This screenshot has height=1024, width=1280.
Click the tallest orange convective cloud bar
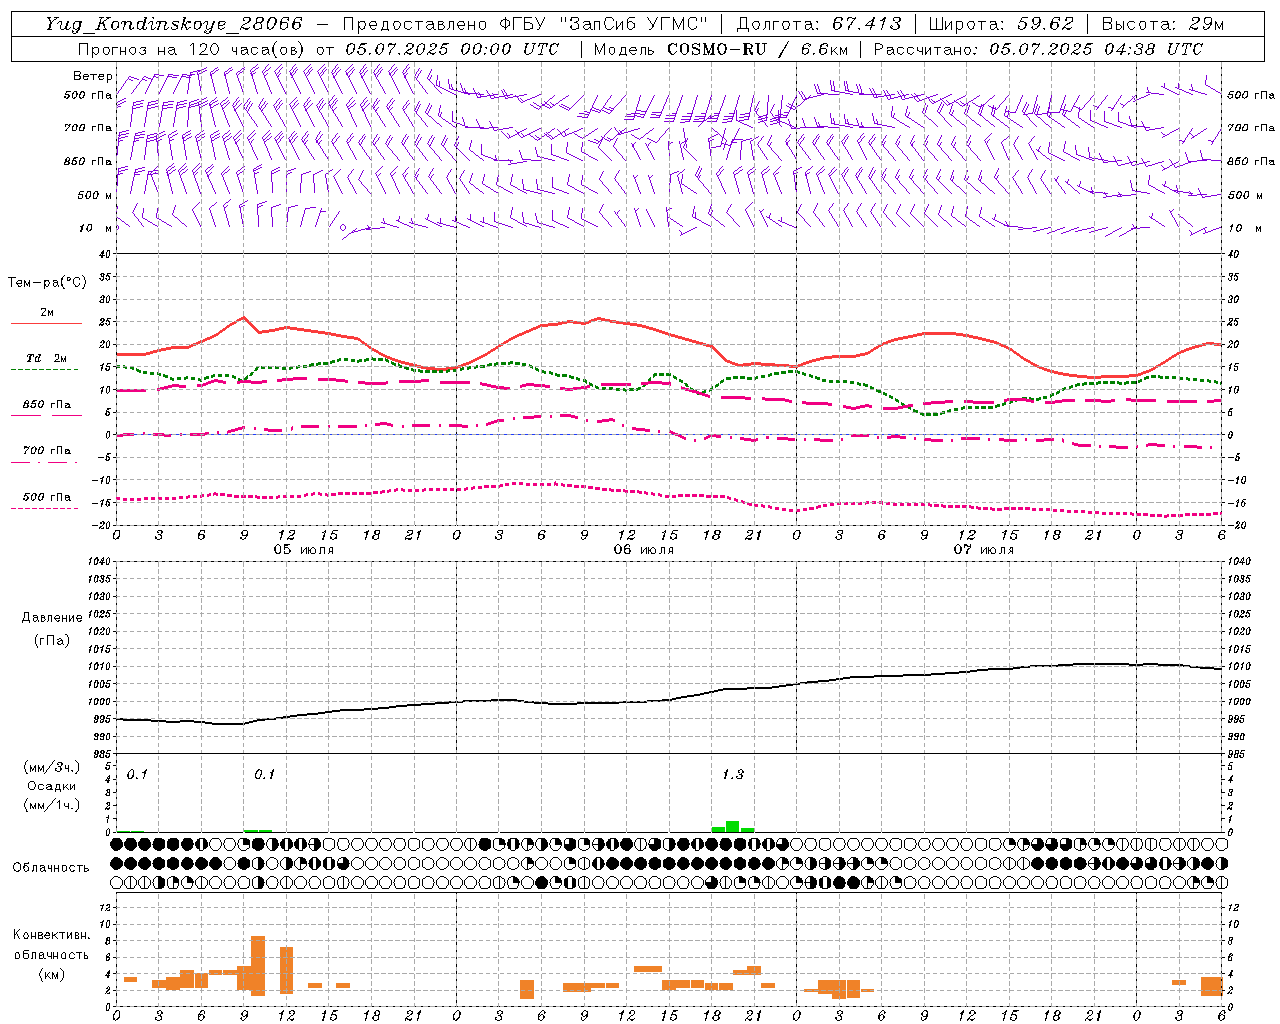tap(258, 966)
